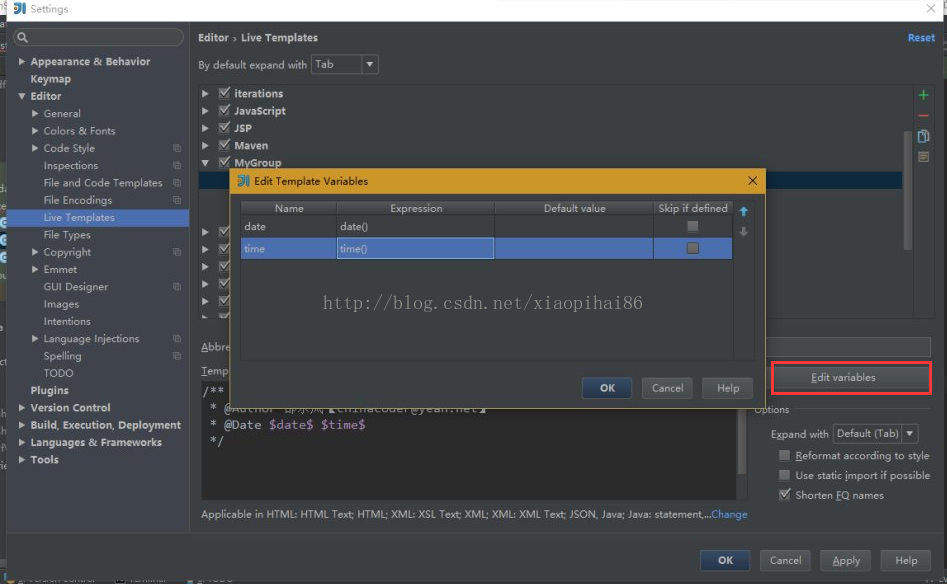Viewport: 947px width, 584px height.
Task: Toggle Skip if defined for time variable
Action: 692,248
